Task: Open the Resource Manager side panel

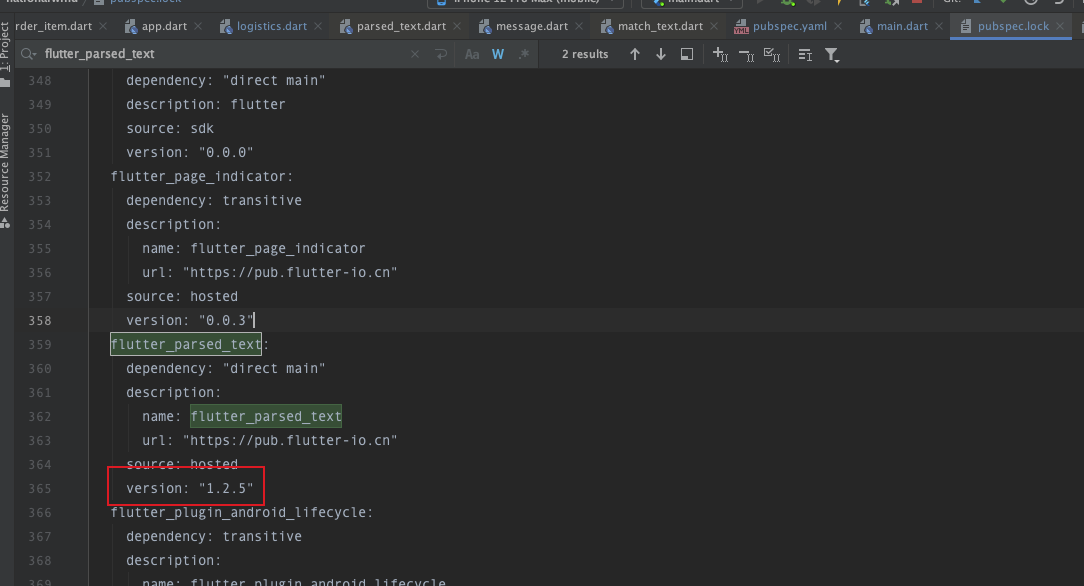Action: point(6,170)
